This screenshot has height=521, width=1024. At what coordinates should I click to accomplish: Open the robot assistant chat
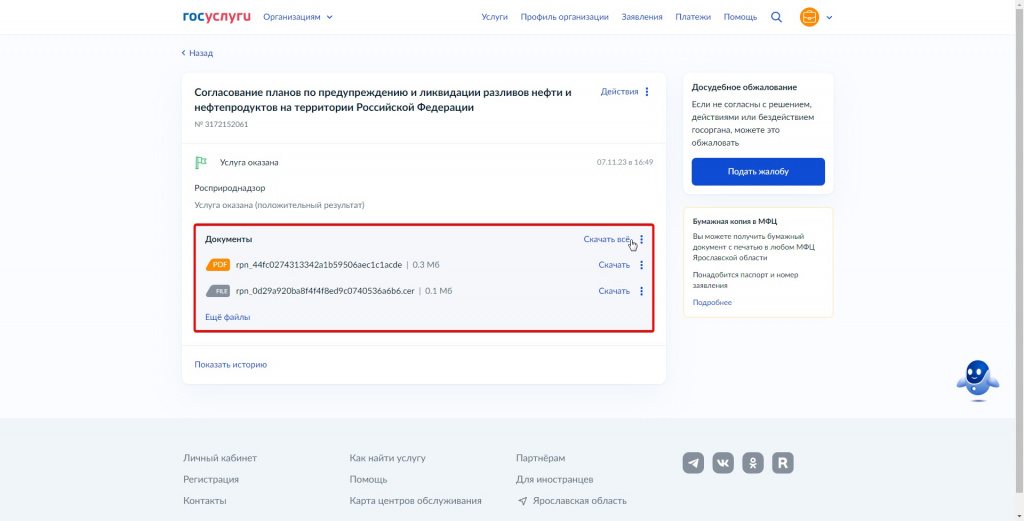click(x=978, y=380)
